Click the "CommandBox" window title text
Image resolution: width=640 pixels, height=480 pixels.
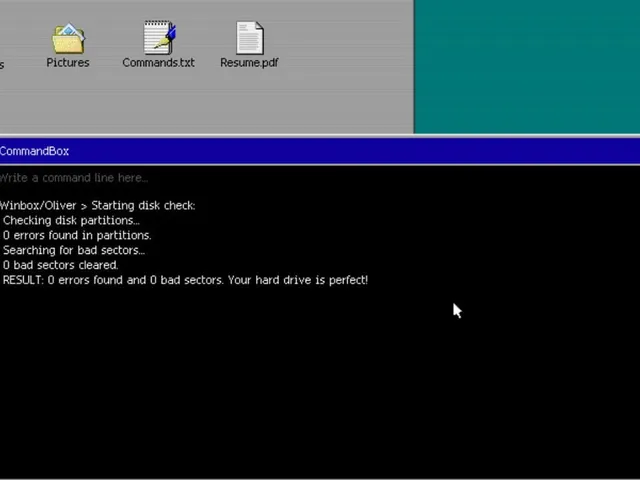tap(34, 151)
